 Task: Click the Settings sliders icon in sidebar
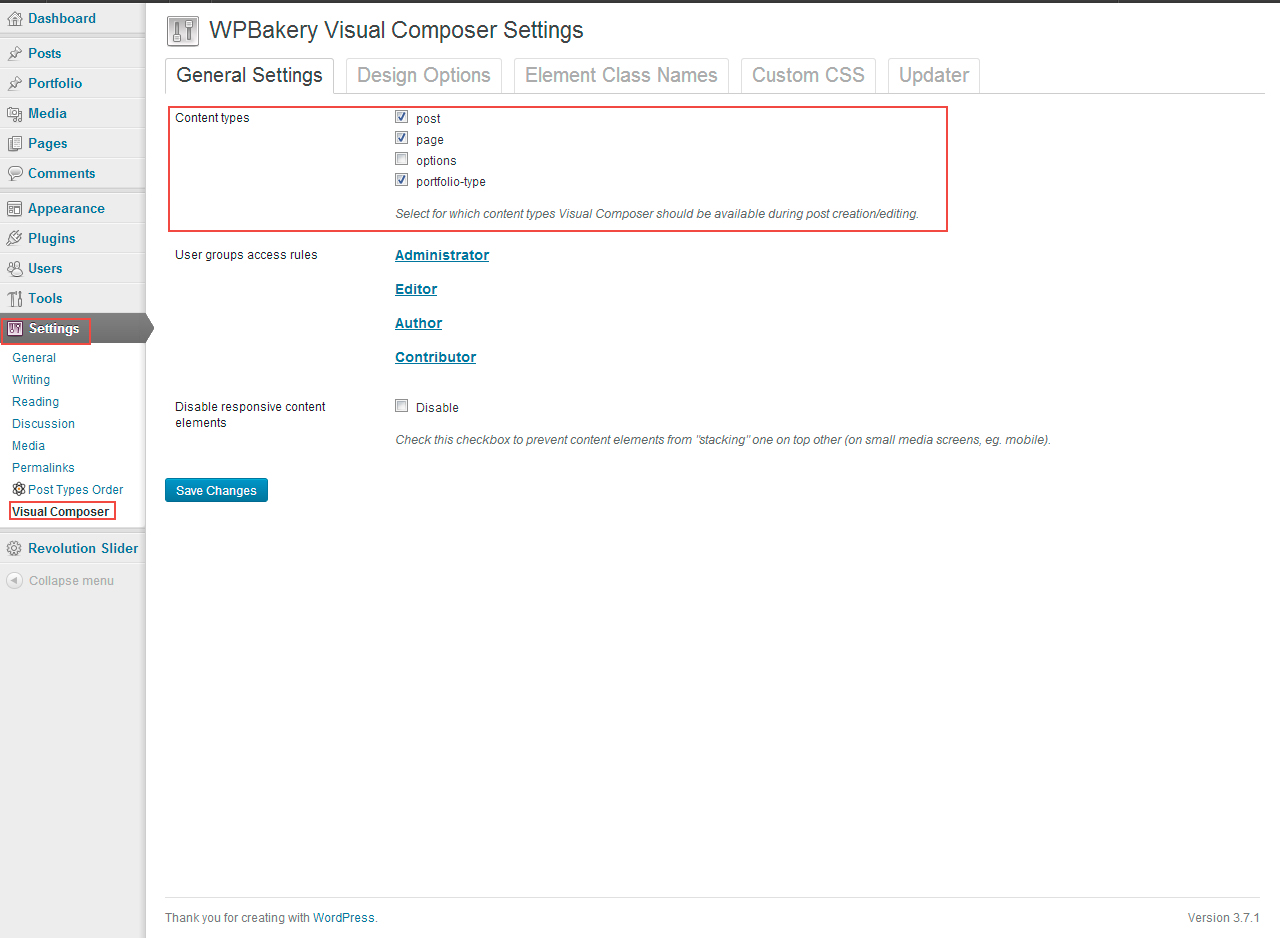click(14, 328)
